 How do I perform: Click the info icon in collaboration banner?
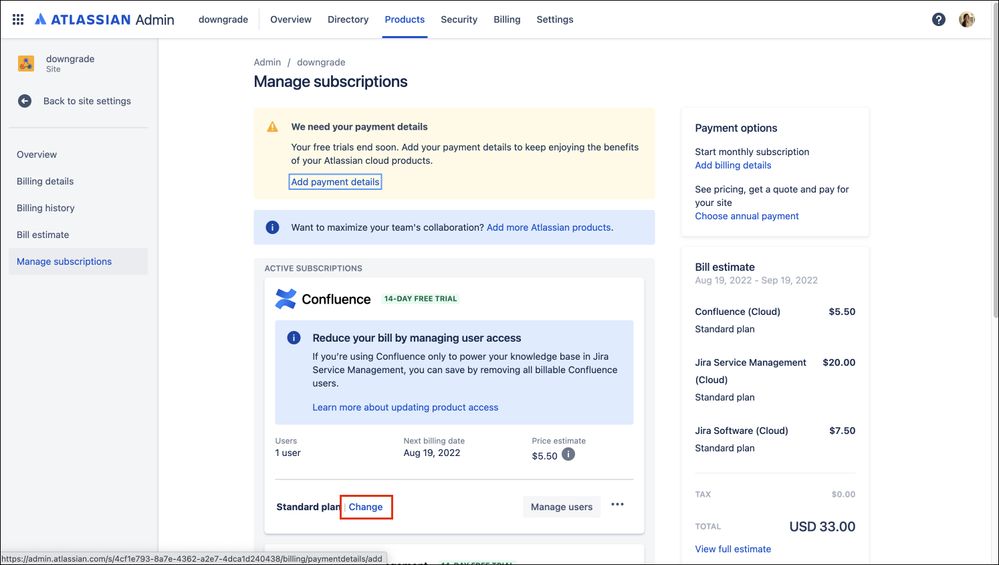coord(272,227)
